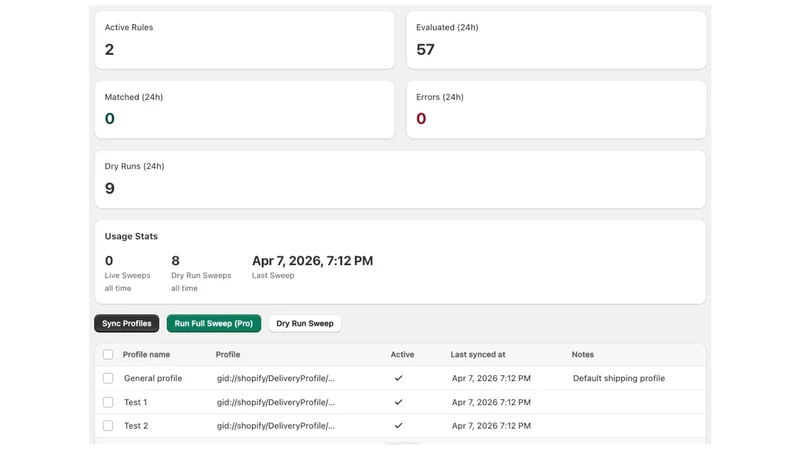800x450 pixels.
Task: Click the Notes column header
Action: point(583,354)
